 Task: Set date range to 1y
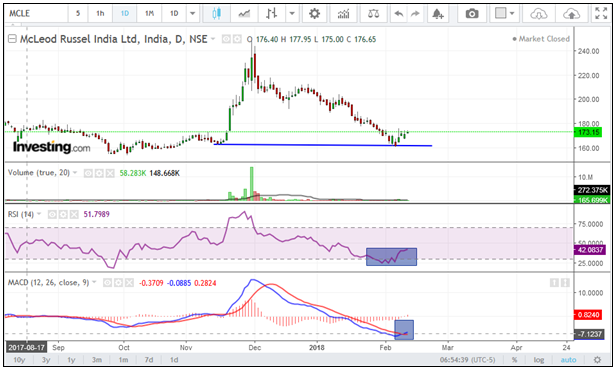[71, 359]
